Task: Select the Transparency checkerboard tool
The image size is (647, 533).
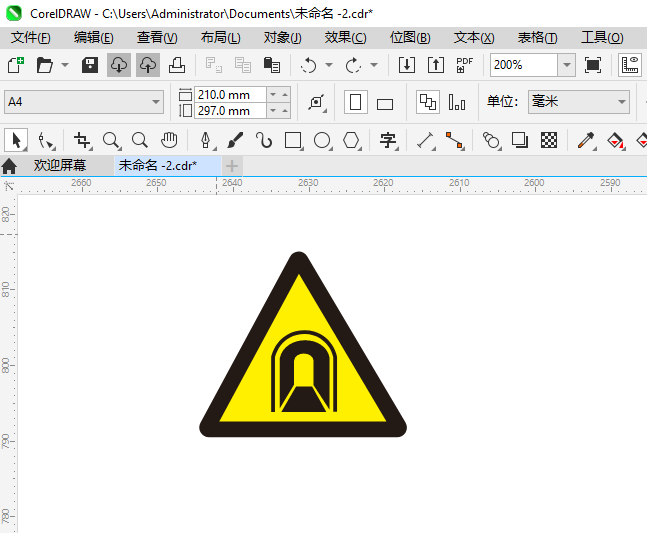Action: [549, 140]
